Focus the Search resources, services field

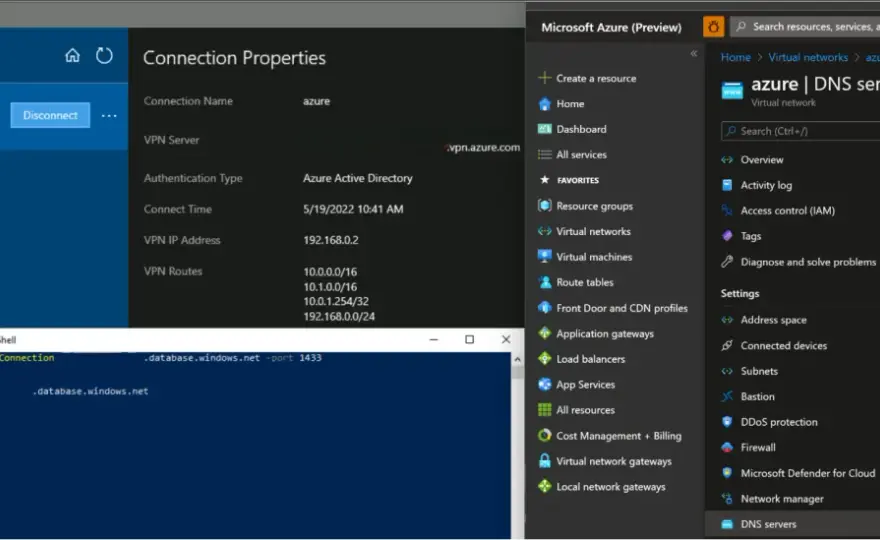point(805,26)
